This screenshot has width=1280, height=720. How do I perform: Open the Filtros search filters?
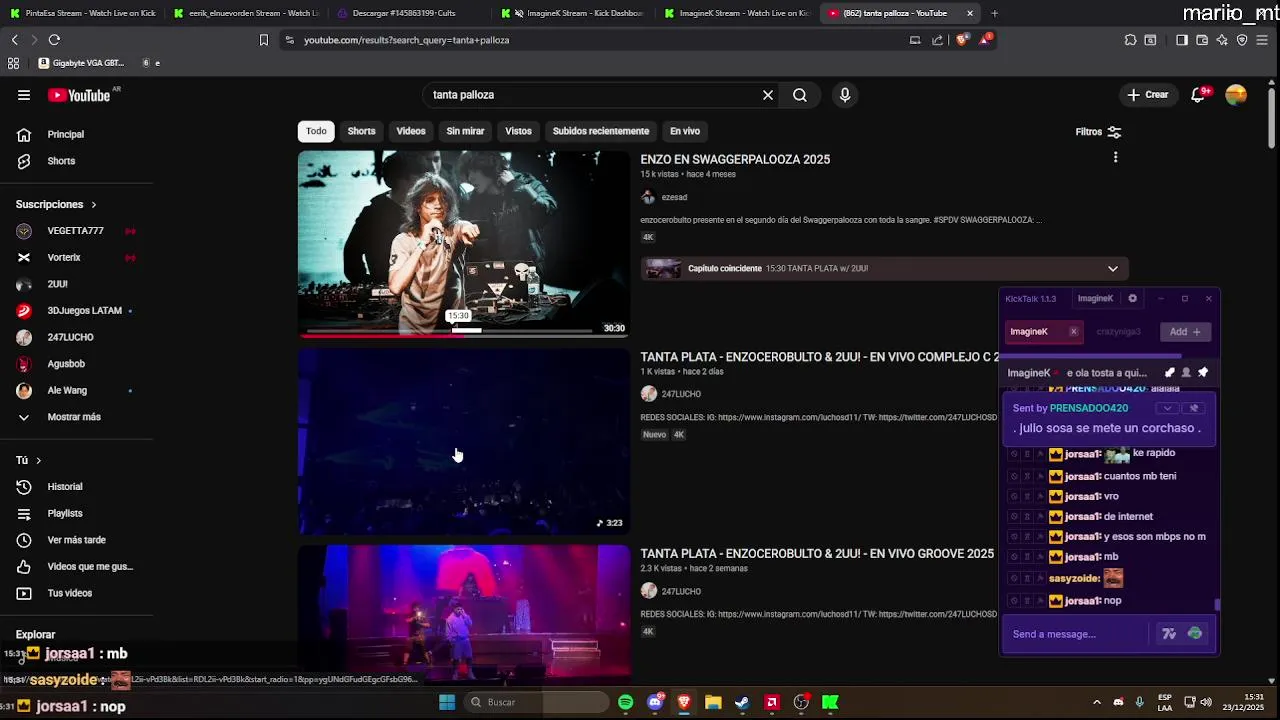point(1098,132)
